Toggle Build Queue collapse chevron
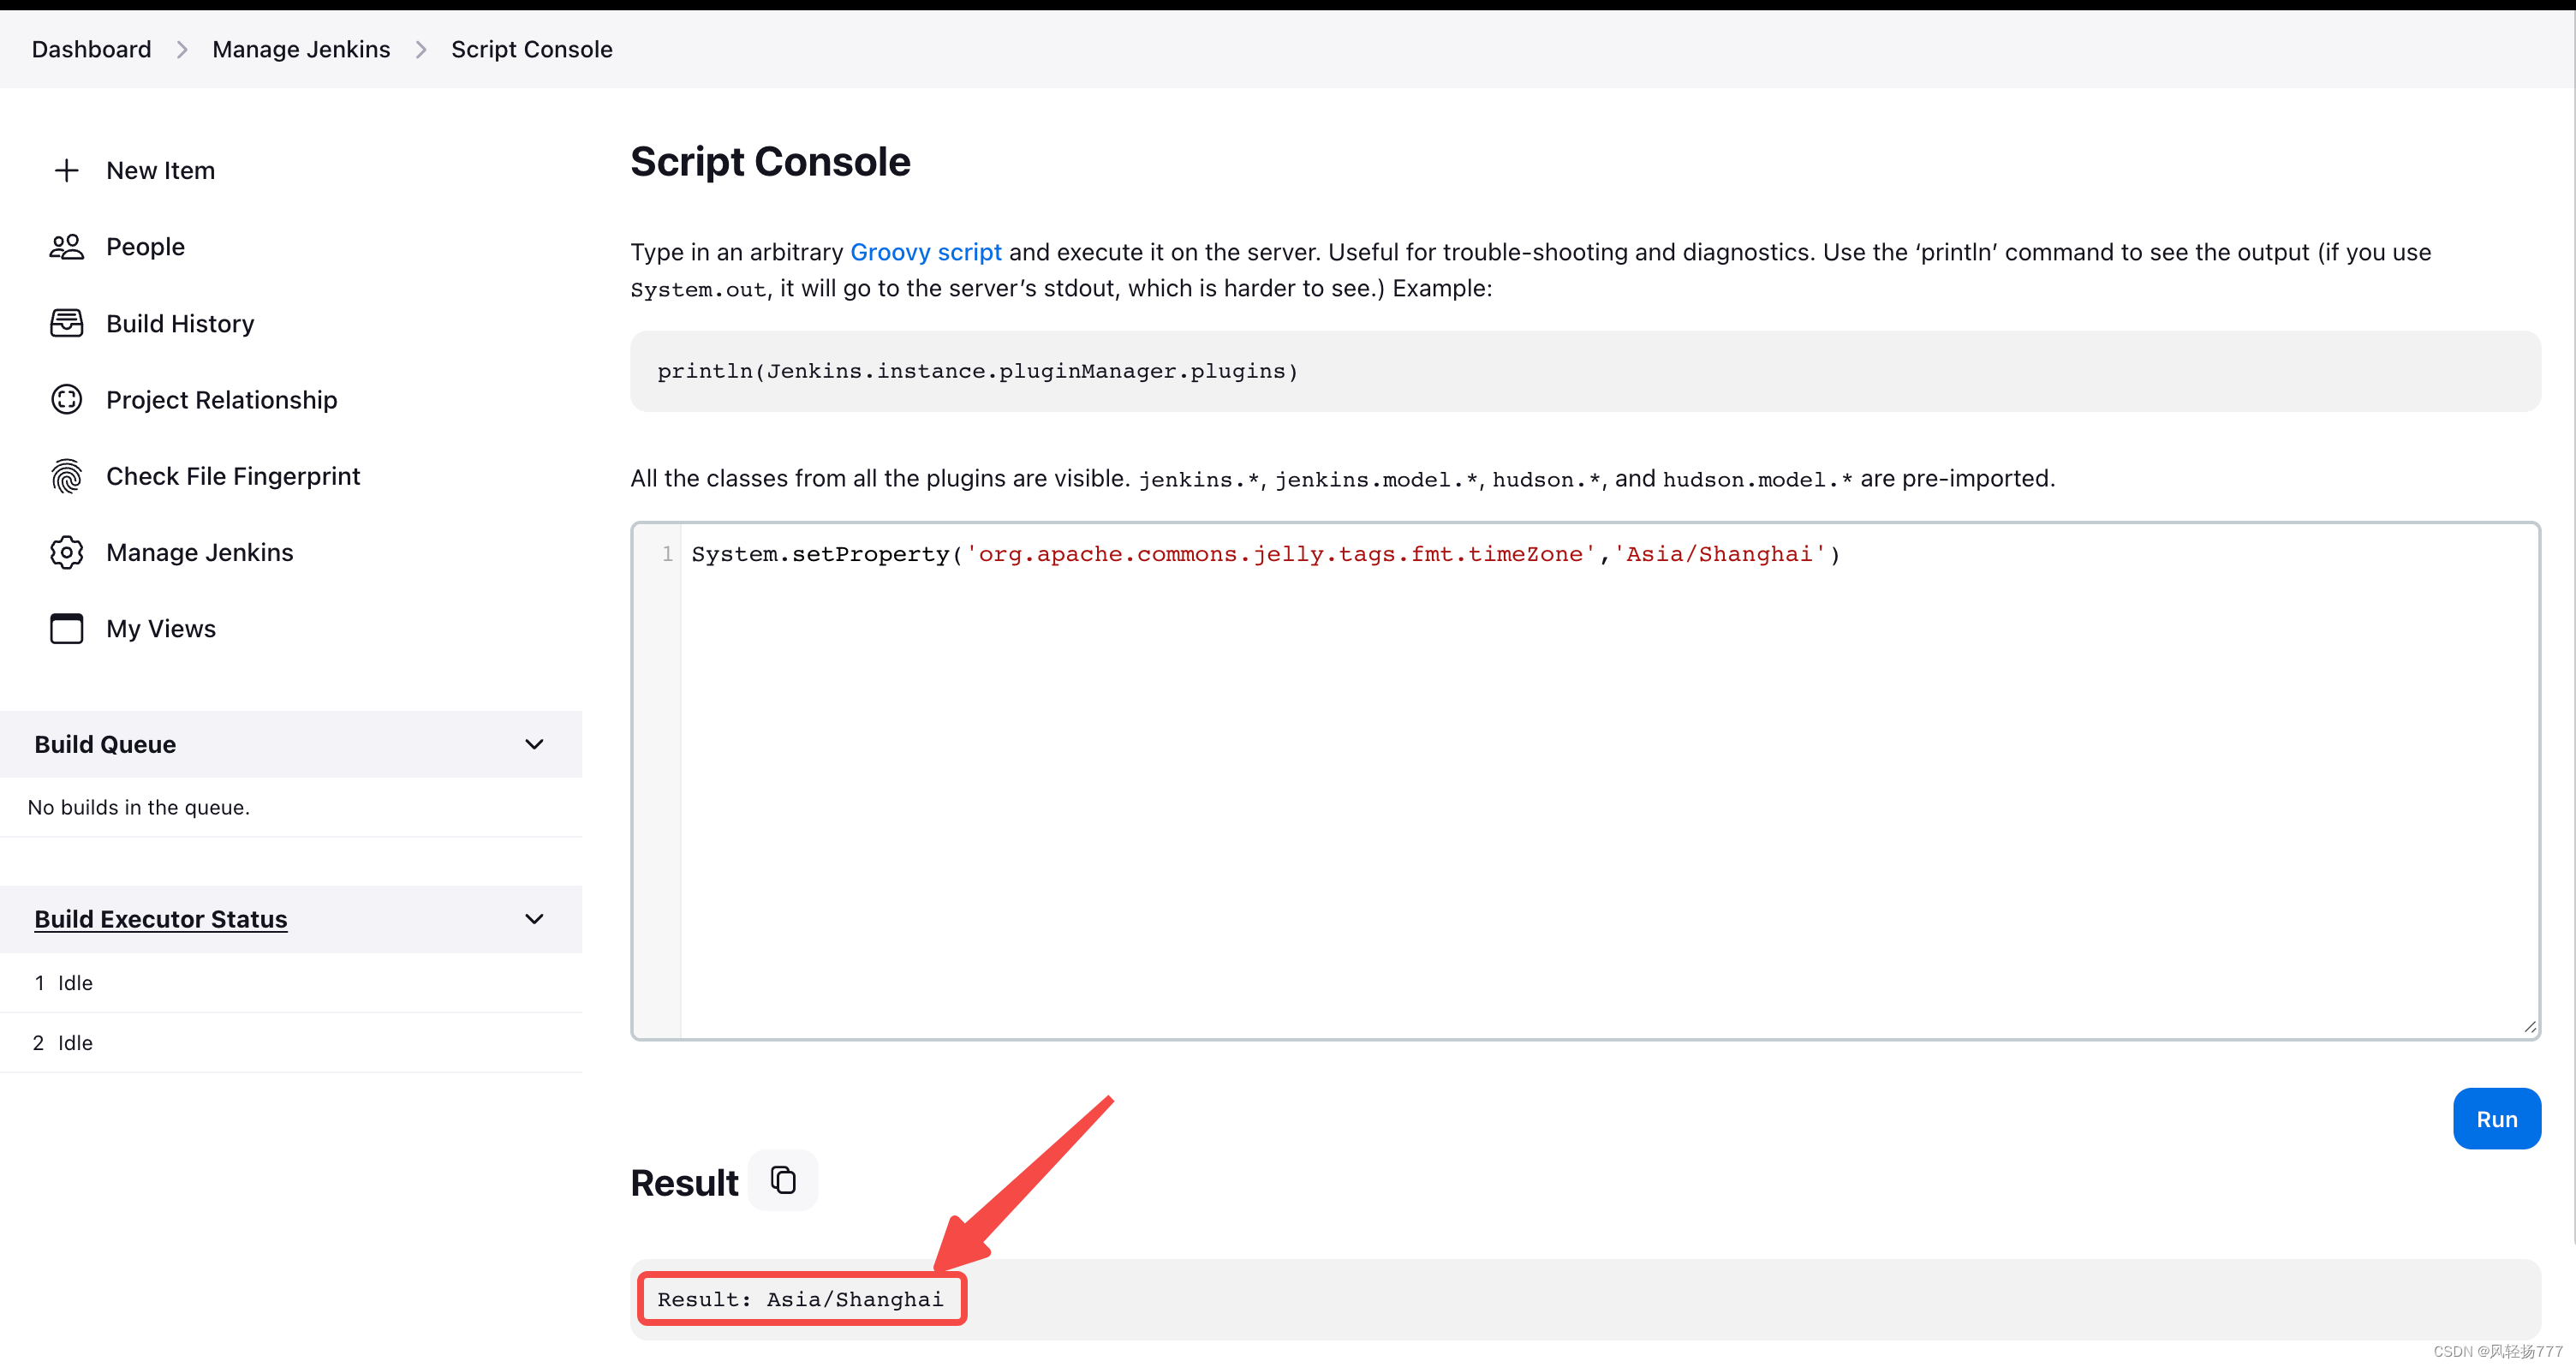The image size is (2576, 1367). [535, 743]
